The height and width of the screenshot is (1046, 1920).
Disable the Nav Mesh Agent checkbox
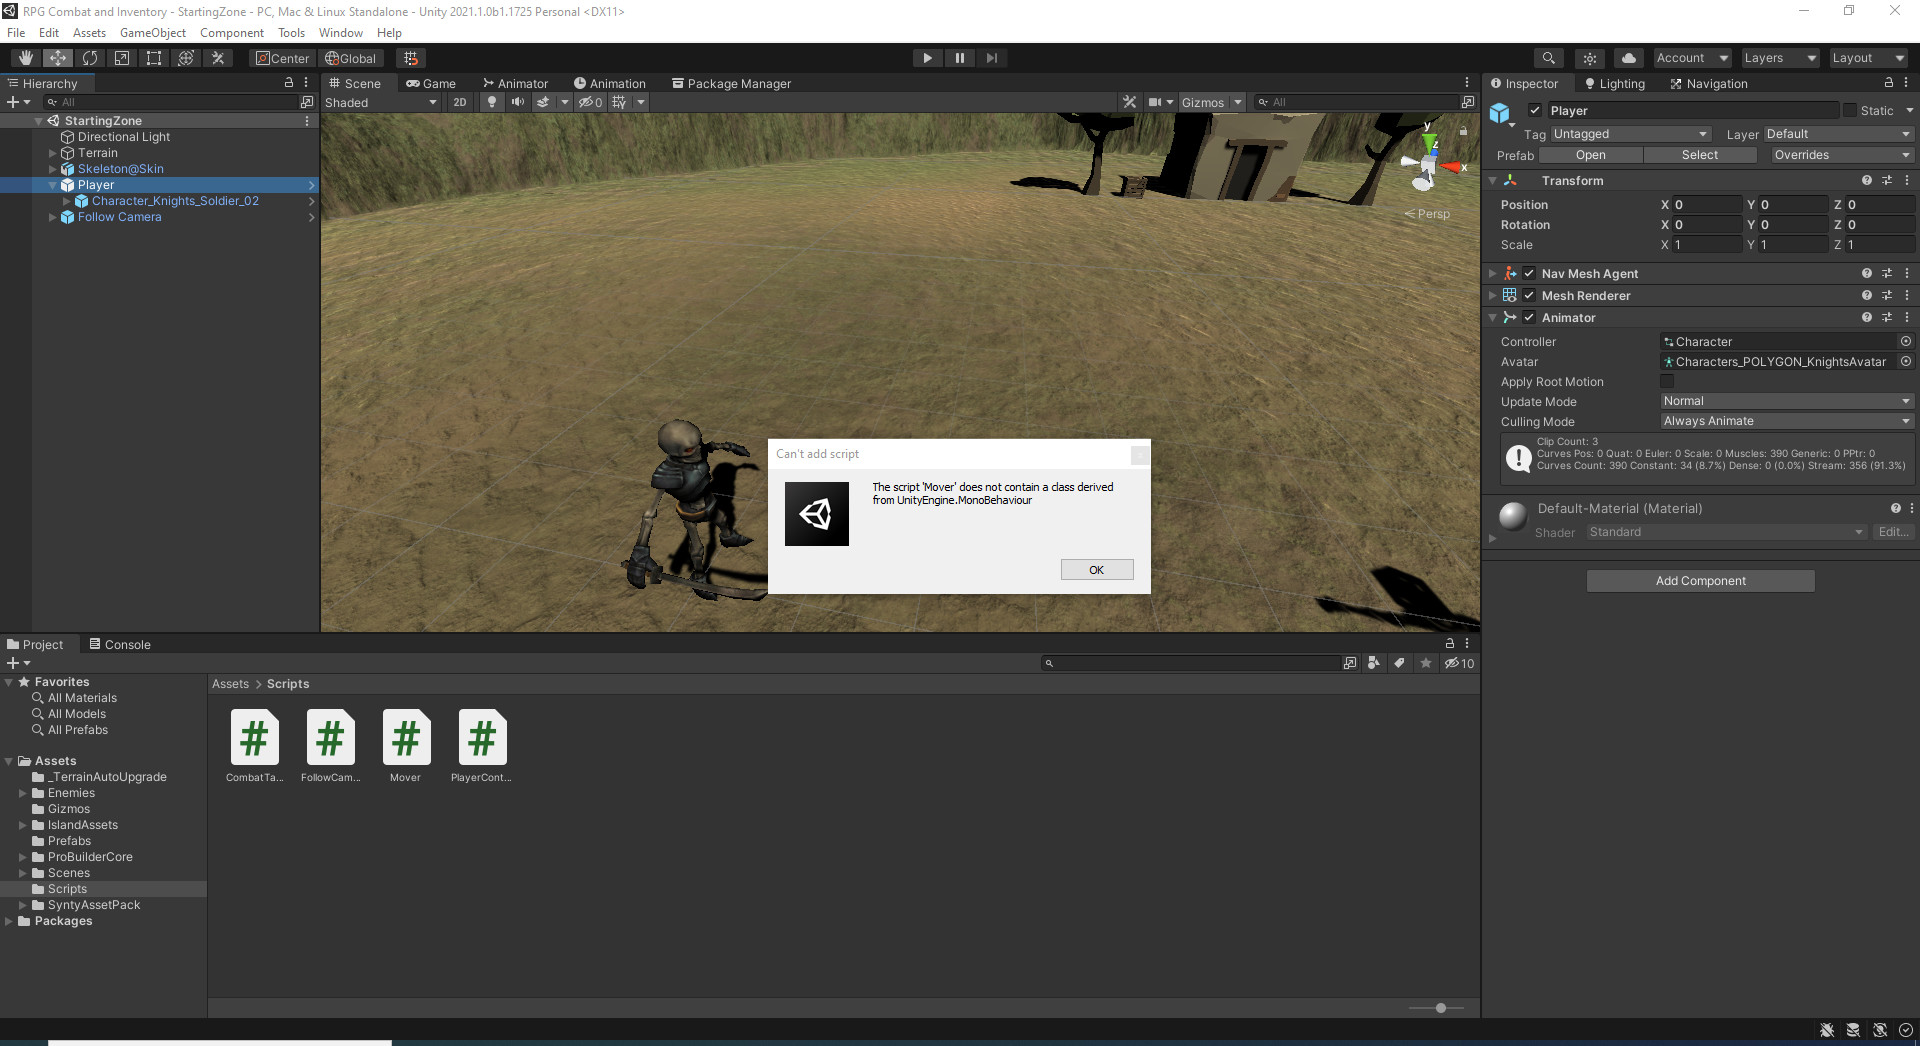coord(1529,274)
